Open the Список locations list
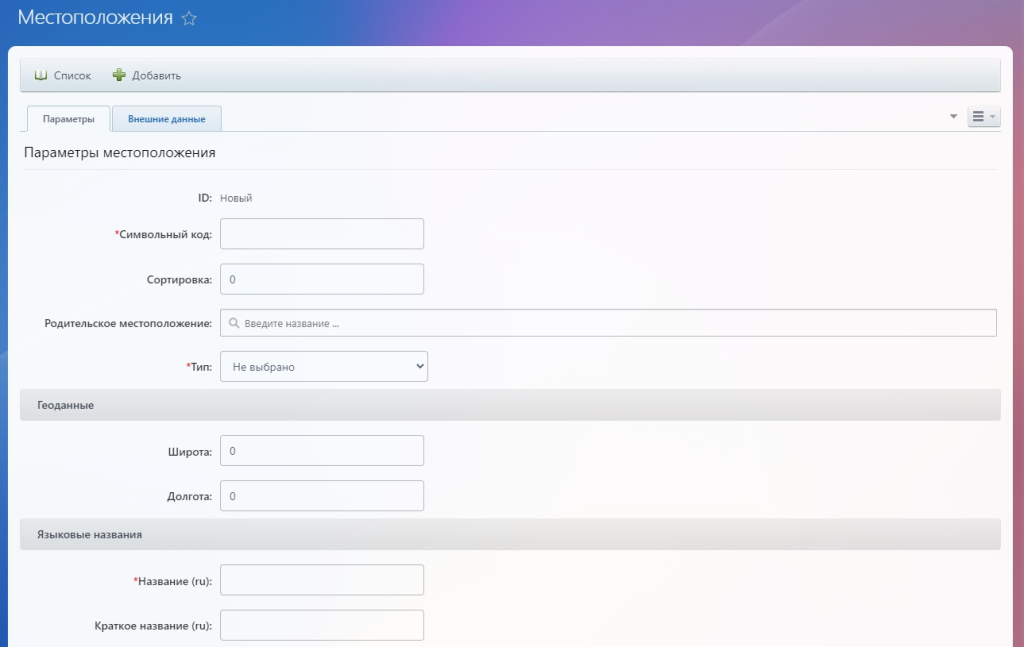The height and width of the screenshot is (647, 1024). tap(63, 75)
